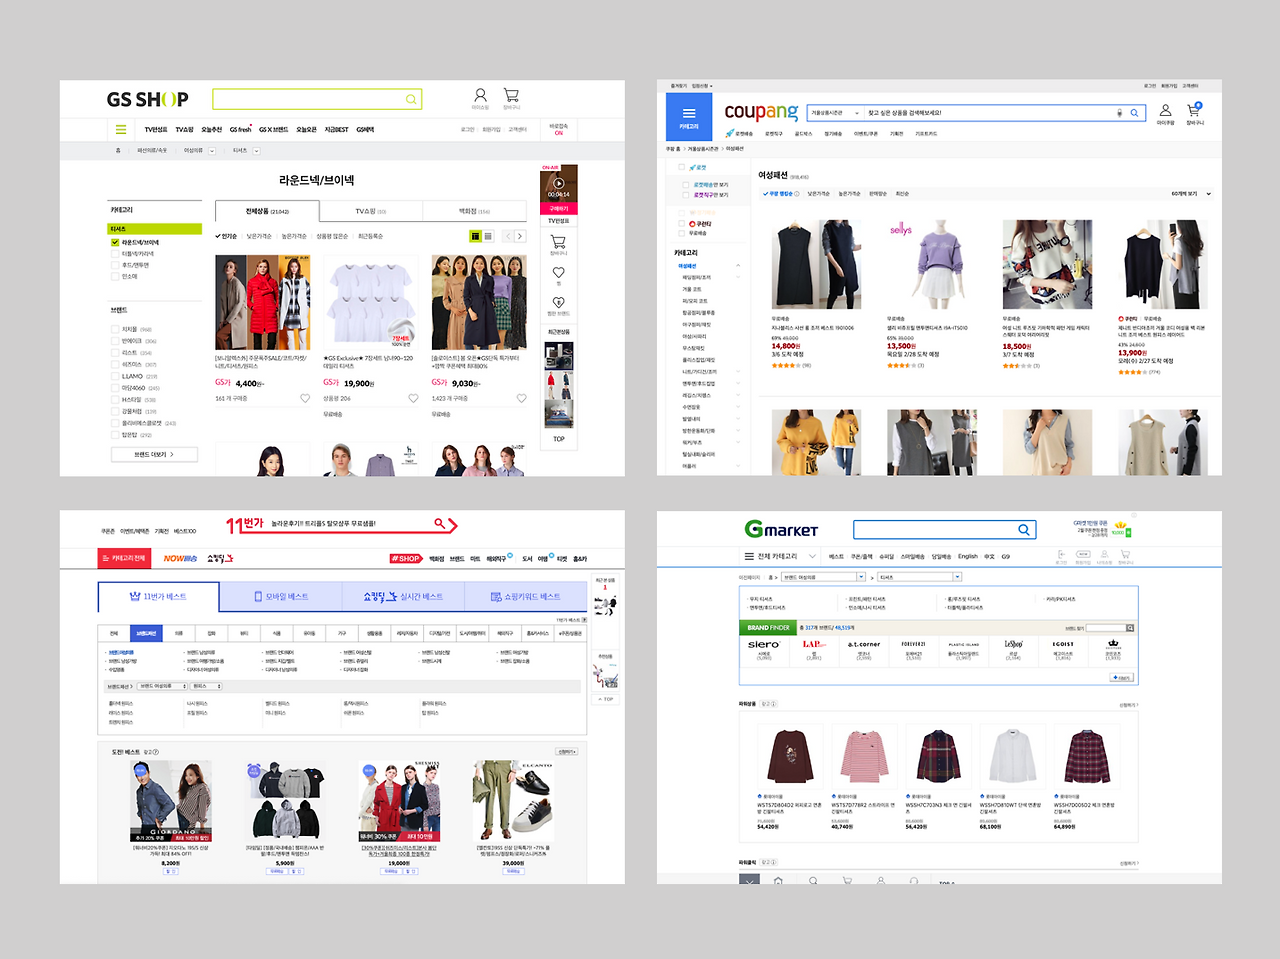Switch to the 모바일 베스트 tab in 11번가
Viewport: 1280px width, 959px height.
point(280,597)
